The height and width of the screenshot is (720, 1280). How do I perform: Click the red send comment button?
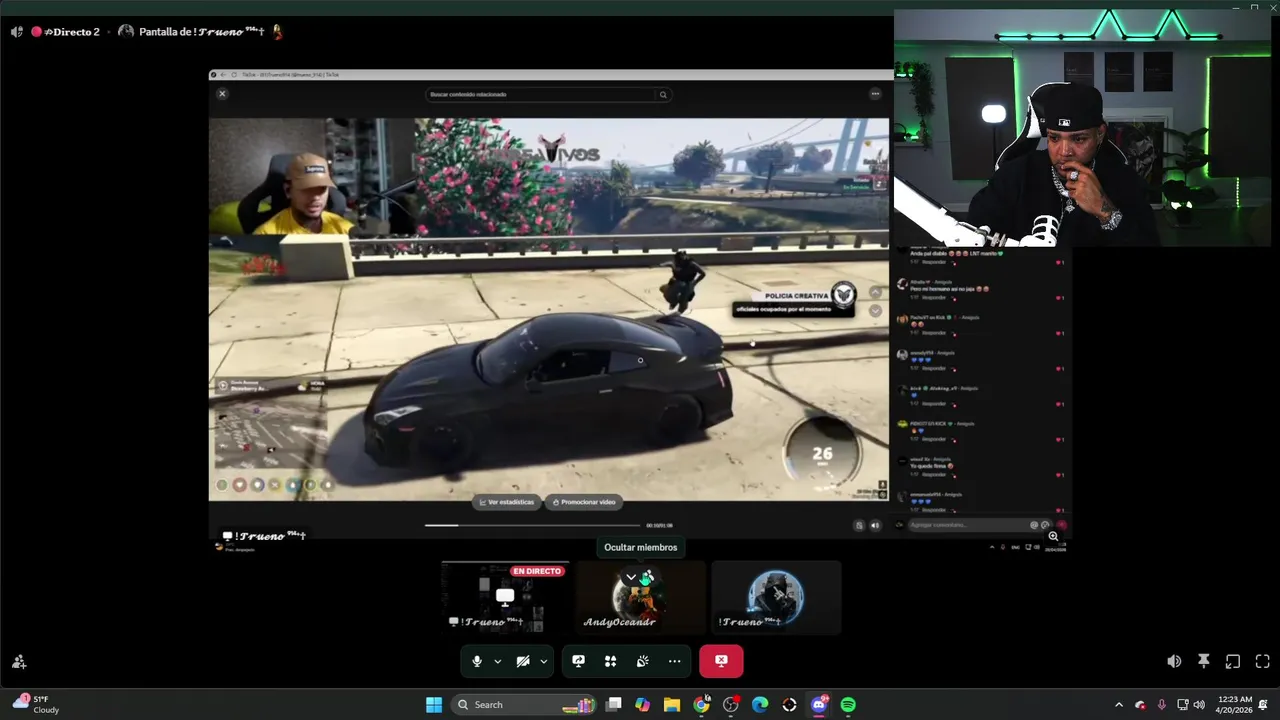tap(1060, 525)
